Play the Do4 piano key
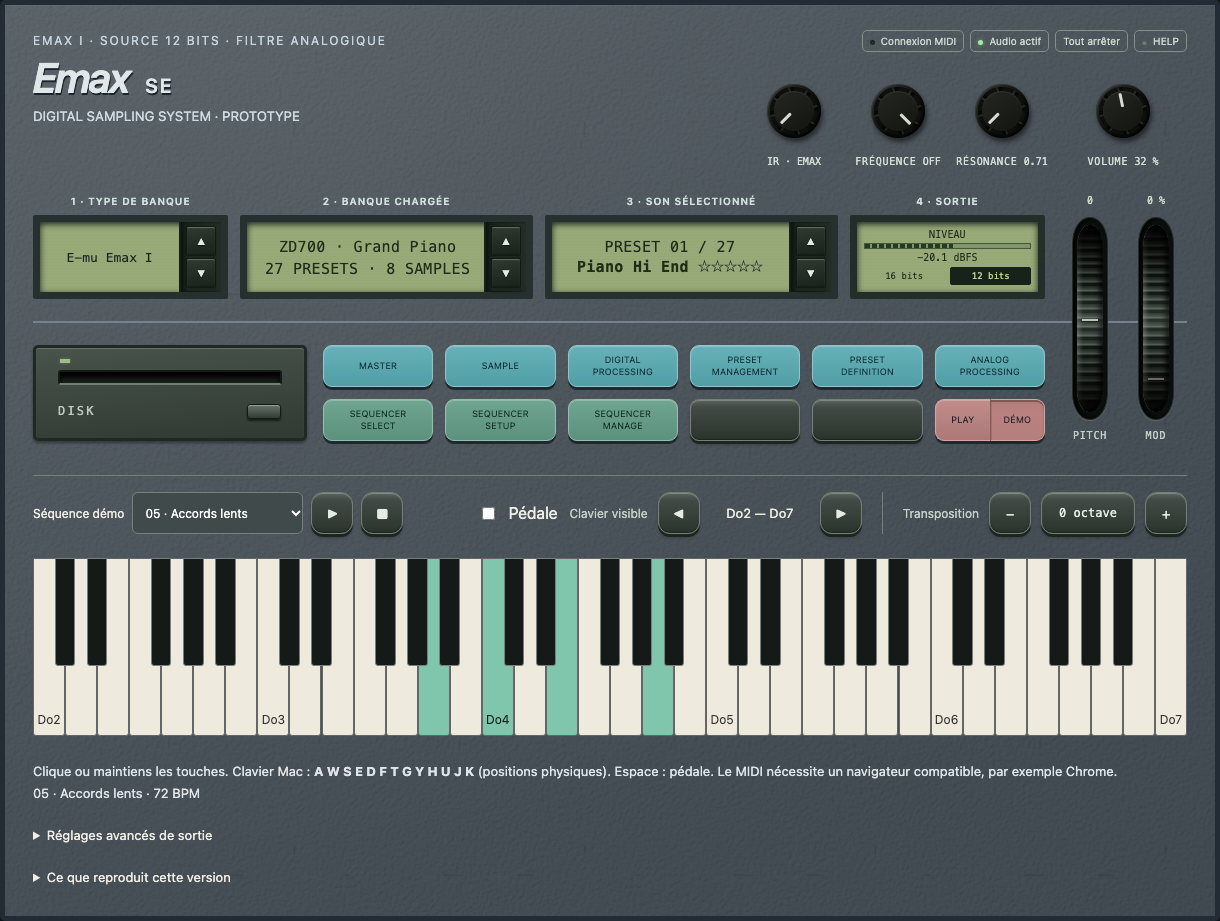 tap(498, 700)
